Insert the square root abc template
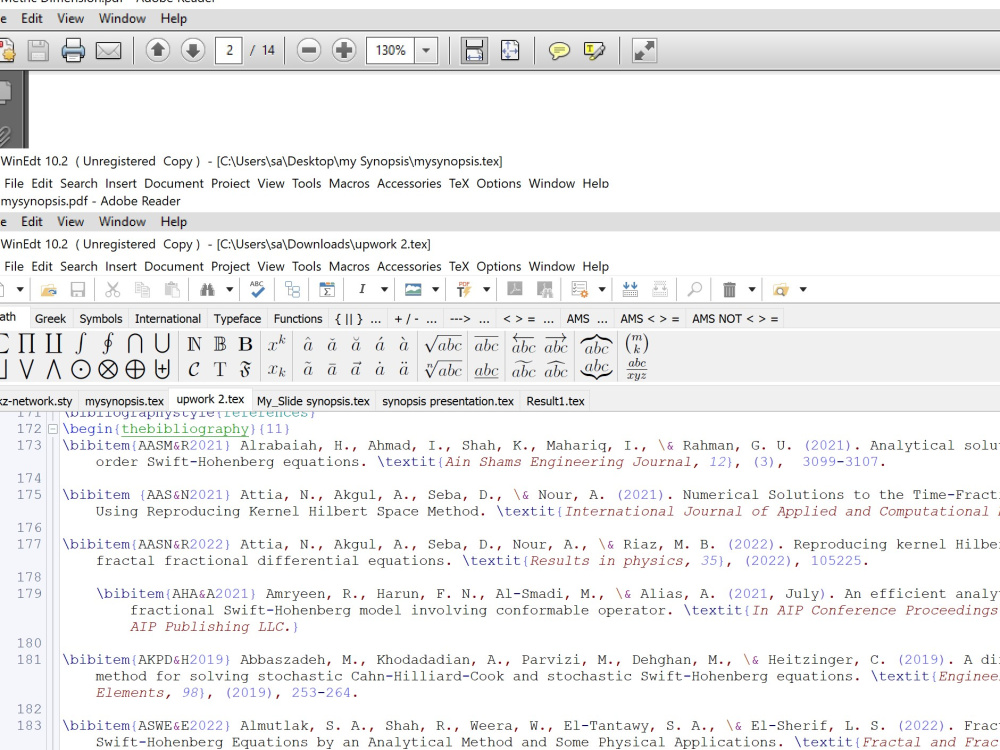Screen dimensions: 1000x750 click(x=443, y=344)
